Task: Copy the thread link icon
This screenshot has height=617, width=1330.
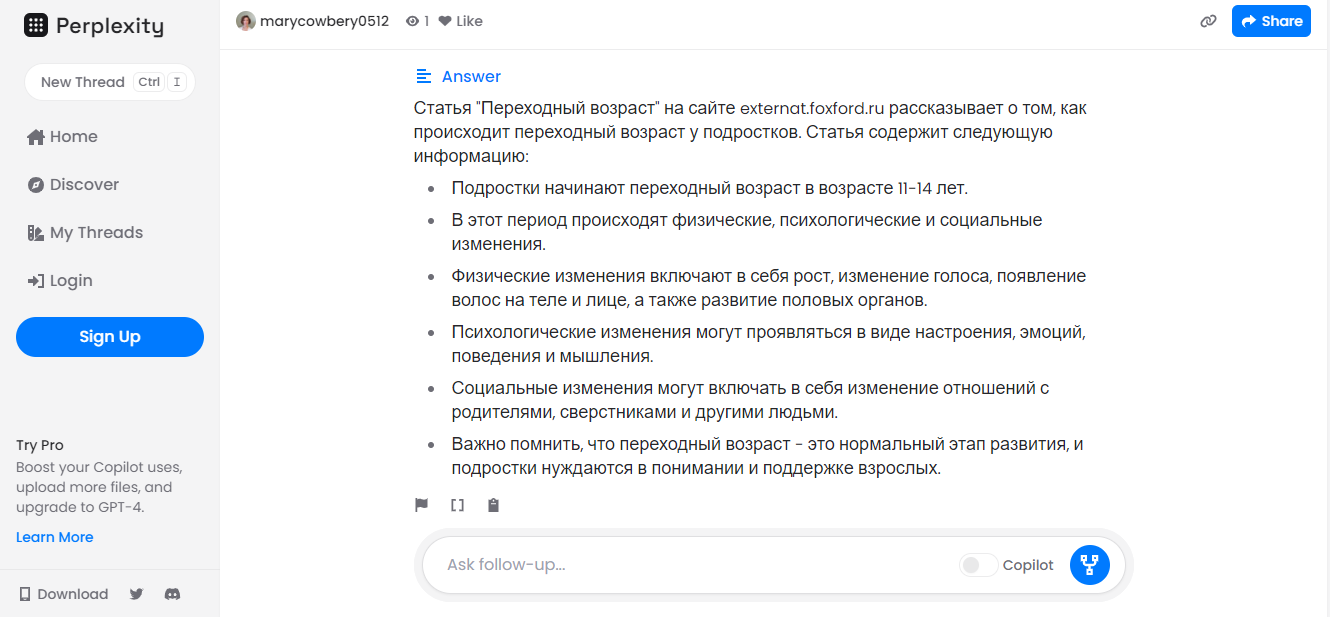Action: point(1208,20)
